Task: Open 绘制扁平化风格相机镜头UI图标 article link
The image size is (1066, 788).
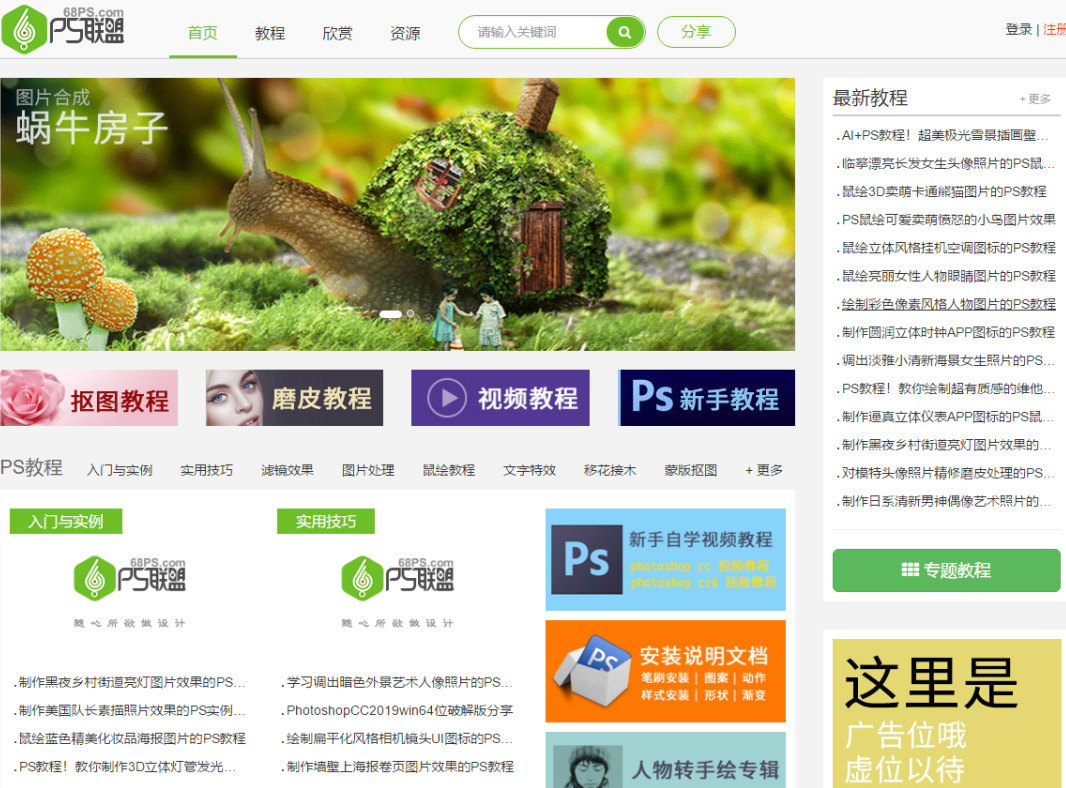Action: pos(398,738)
